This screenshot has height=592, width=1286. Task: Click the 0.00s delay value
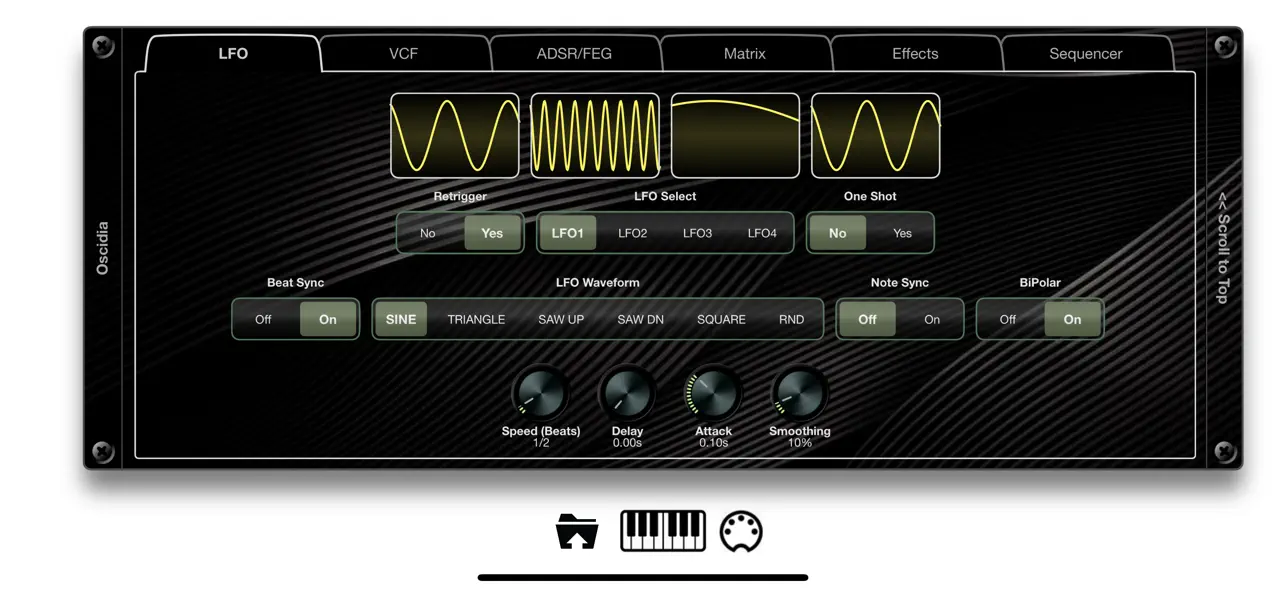coord(627,443)
